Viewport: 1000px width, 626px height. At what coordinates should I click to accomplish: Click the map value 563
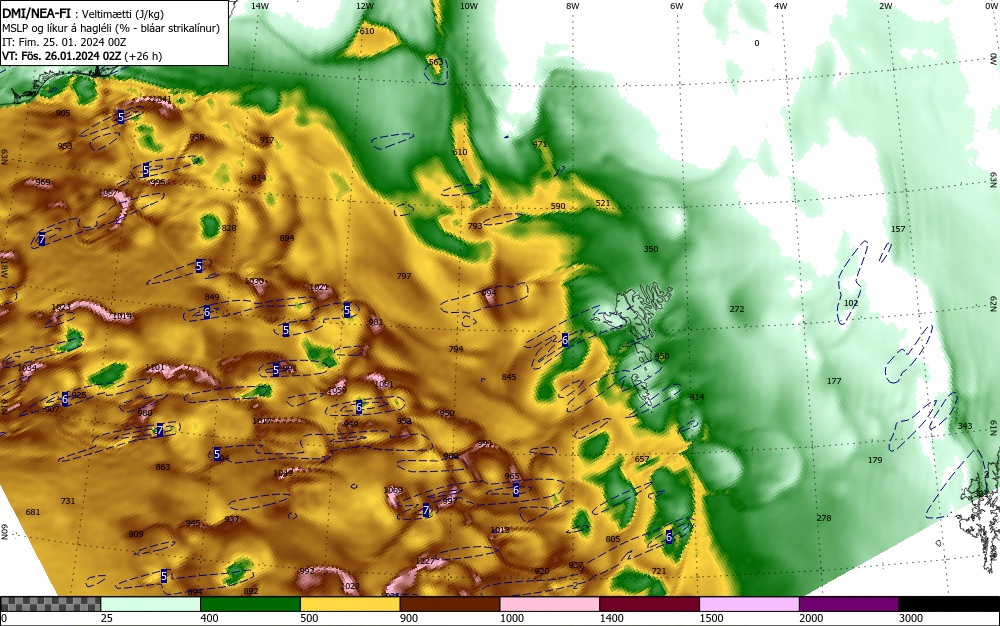[436, 62]
